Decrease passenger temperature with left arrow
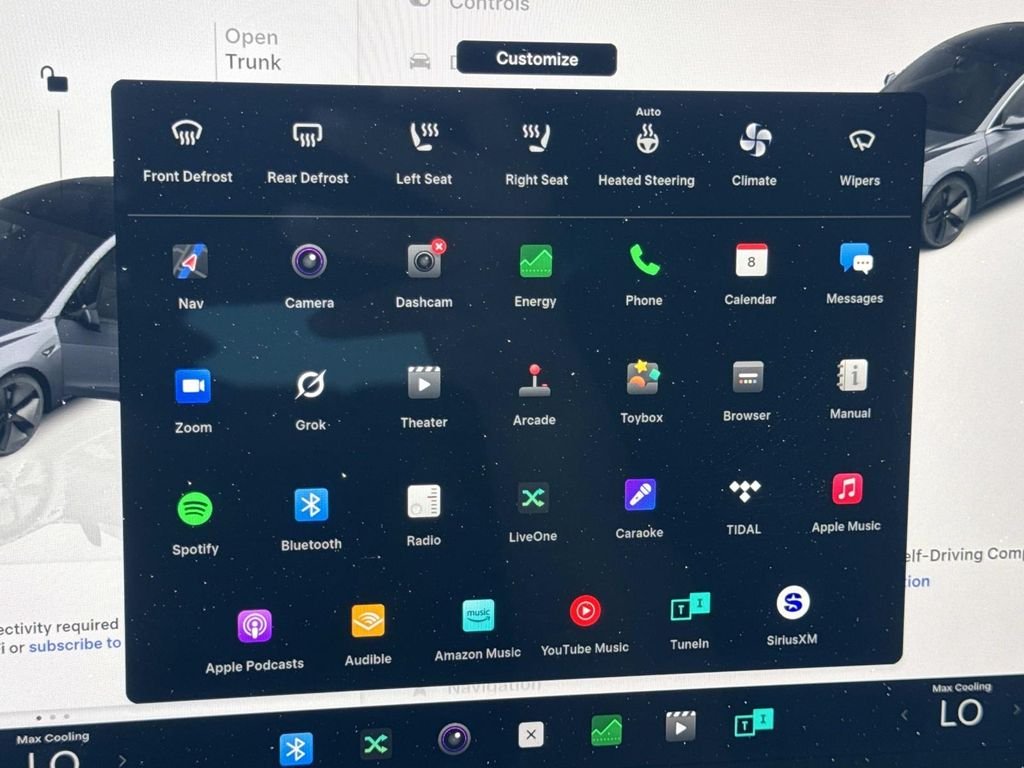Screen dimensions: 1024x768 (904, 715)
